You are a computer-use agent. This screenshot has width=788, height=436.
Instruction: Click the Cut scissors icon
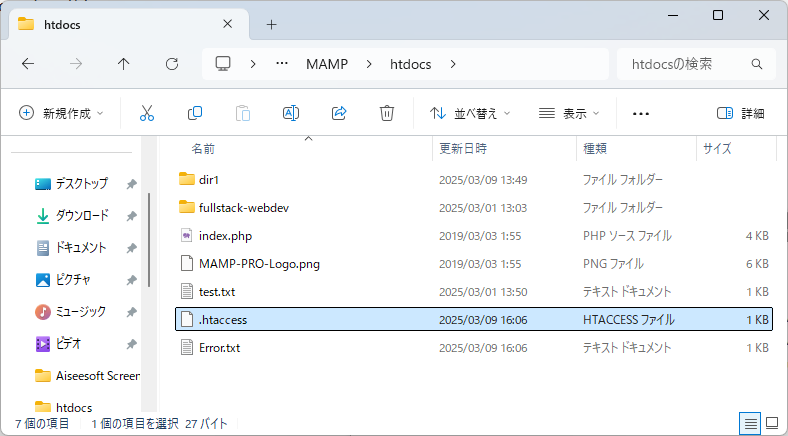point(147,114)
